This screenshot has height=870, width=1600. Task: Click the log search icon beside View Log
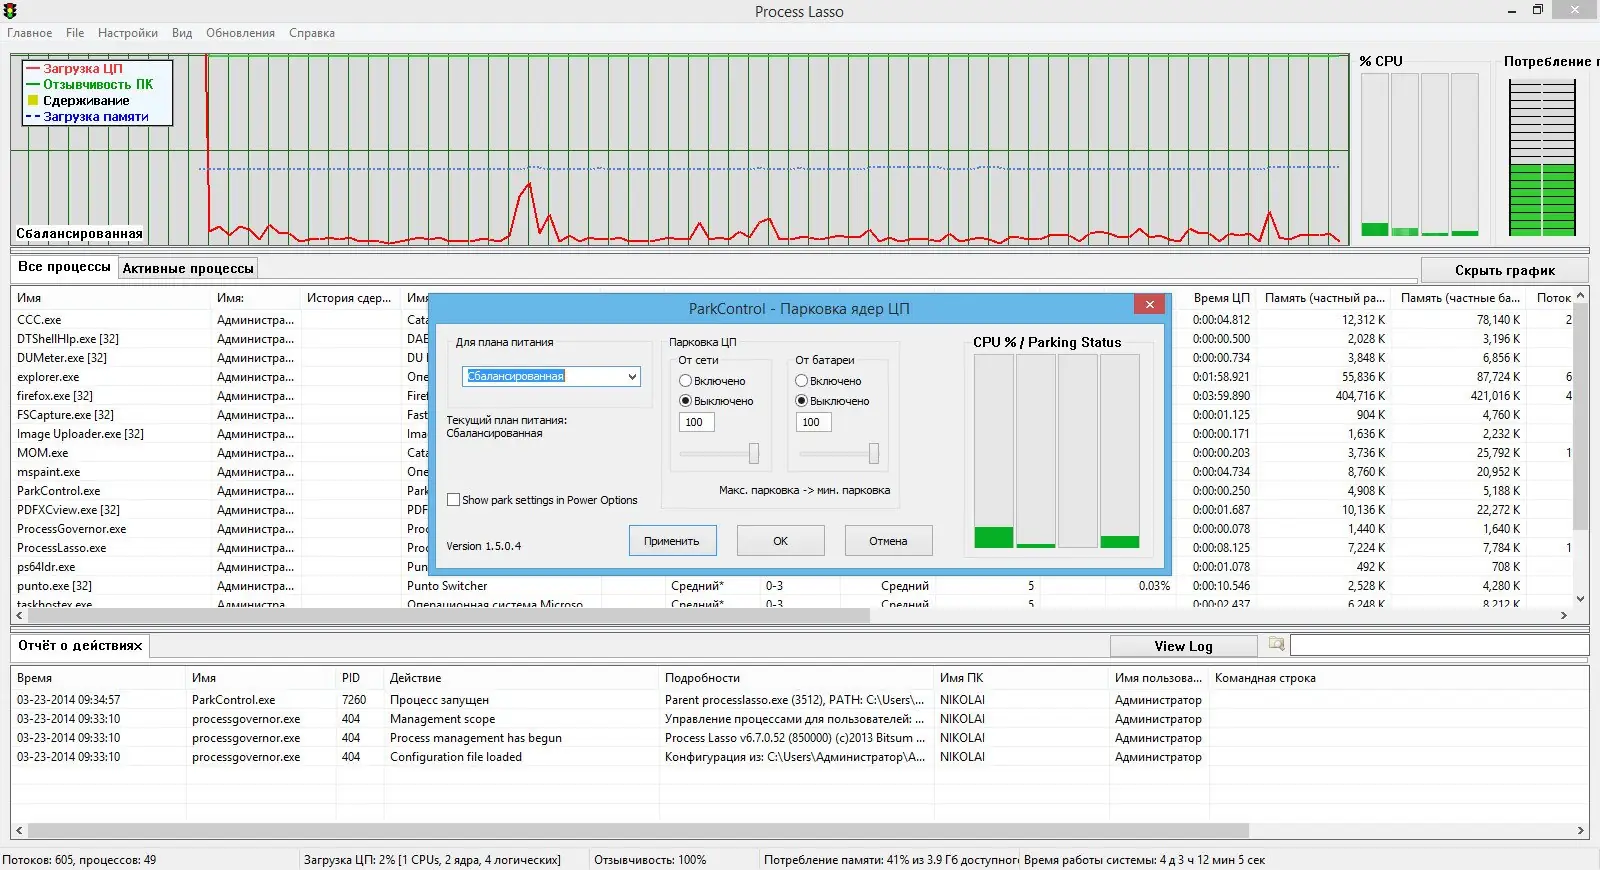(1276, 645)
